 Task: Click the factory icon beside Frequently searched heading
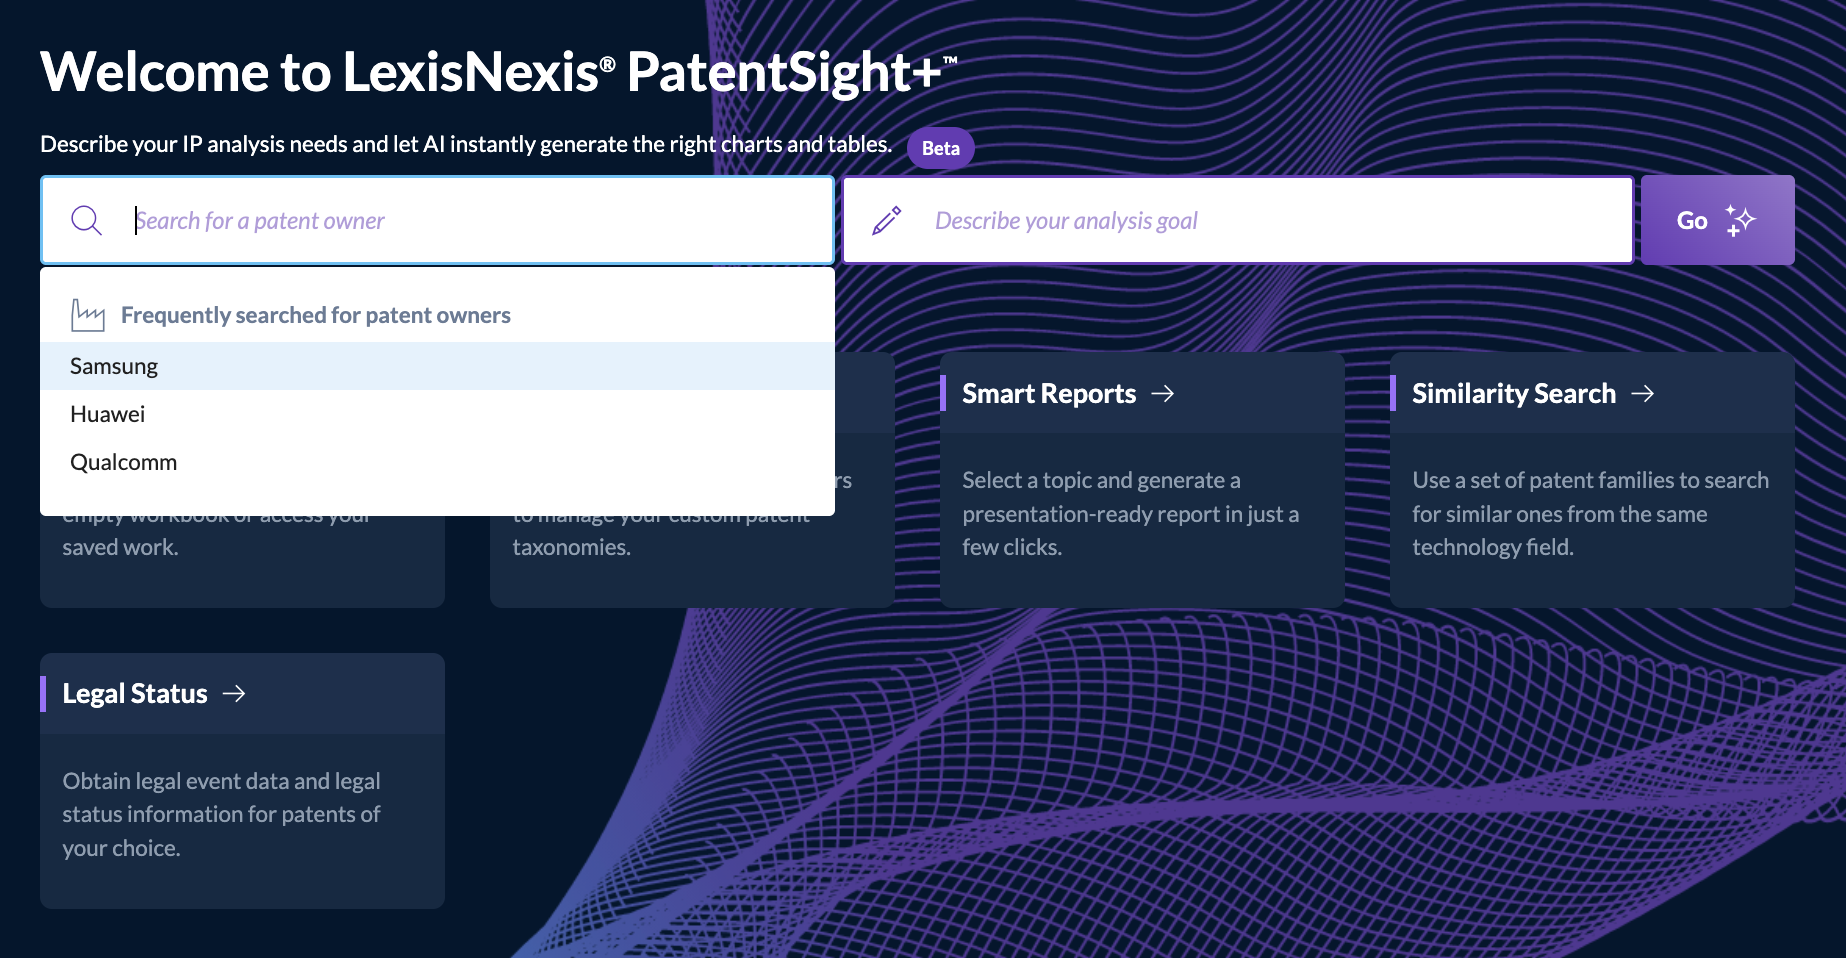pyautogui.click(x=88, y=315)
